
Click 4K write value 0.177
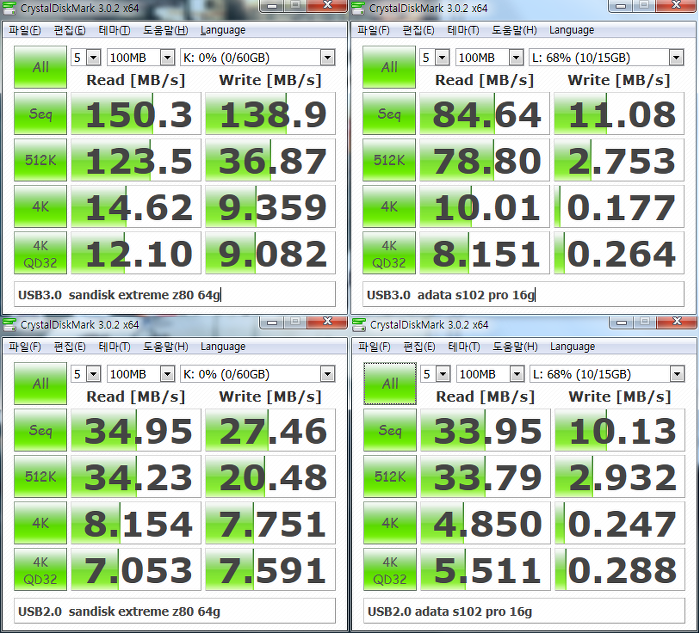tap(619, 206)
